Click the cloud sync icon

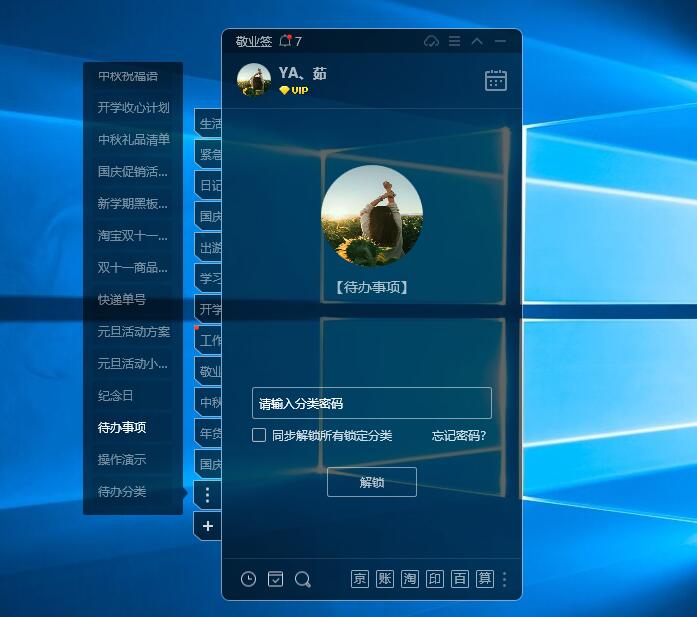(x=431, y=41)
